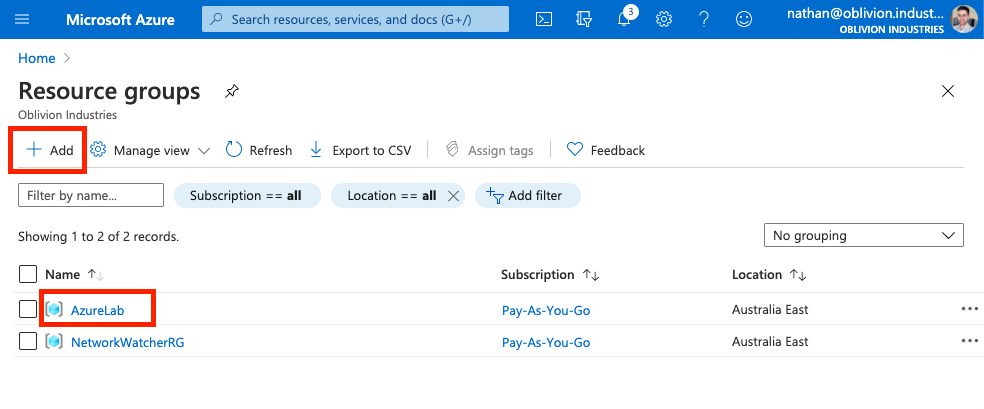Viewport: 984px width, 409px height.
Task: Open the feedback smiley icon in header
Action: coord(743,19)
